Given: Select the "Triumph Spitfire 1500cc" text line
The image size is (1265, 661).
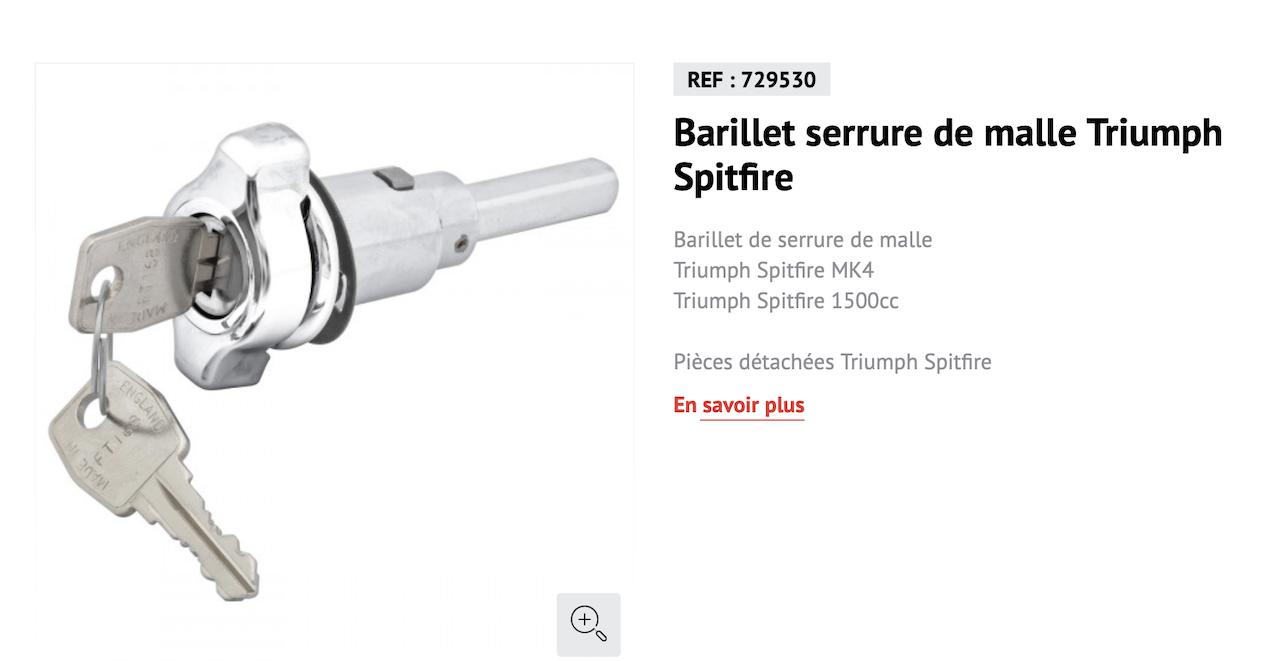Looking at the screenshot, I should pyautogui.click(x=786, y=300).
